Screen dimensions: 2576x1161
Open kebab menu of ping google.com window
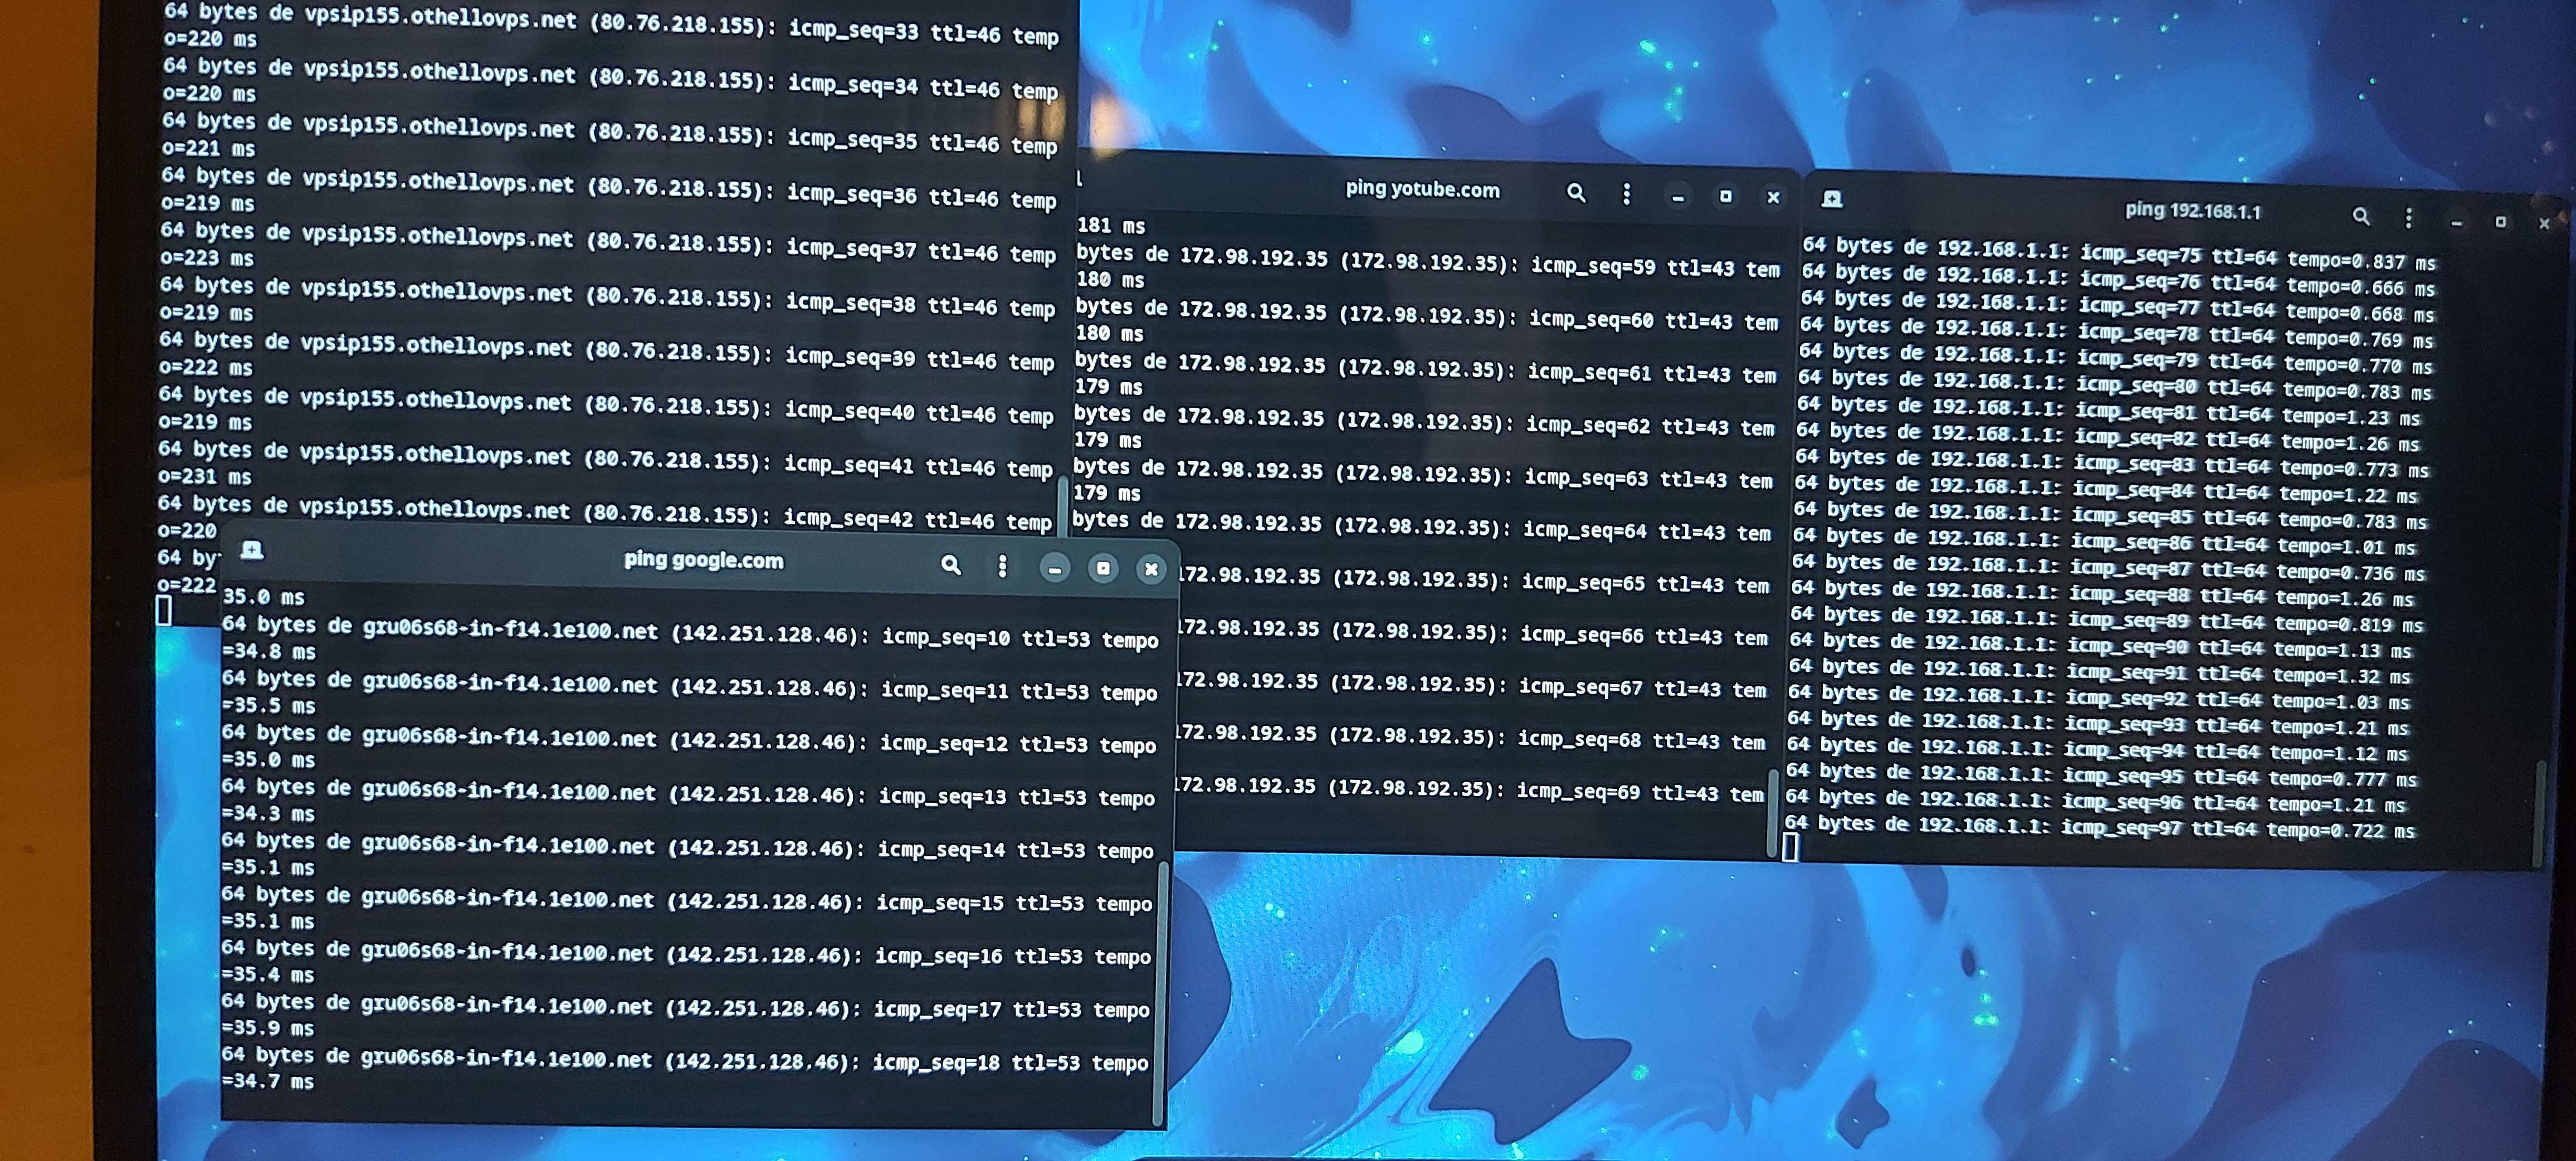[x=1002, y=567]
